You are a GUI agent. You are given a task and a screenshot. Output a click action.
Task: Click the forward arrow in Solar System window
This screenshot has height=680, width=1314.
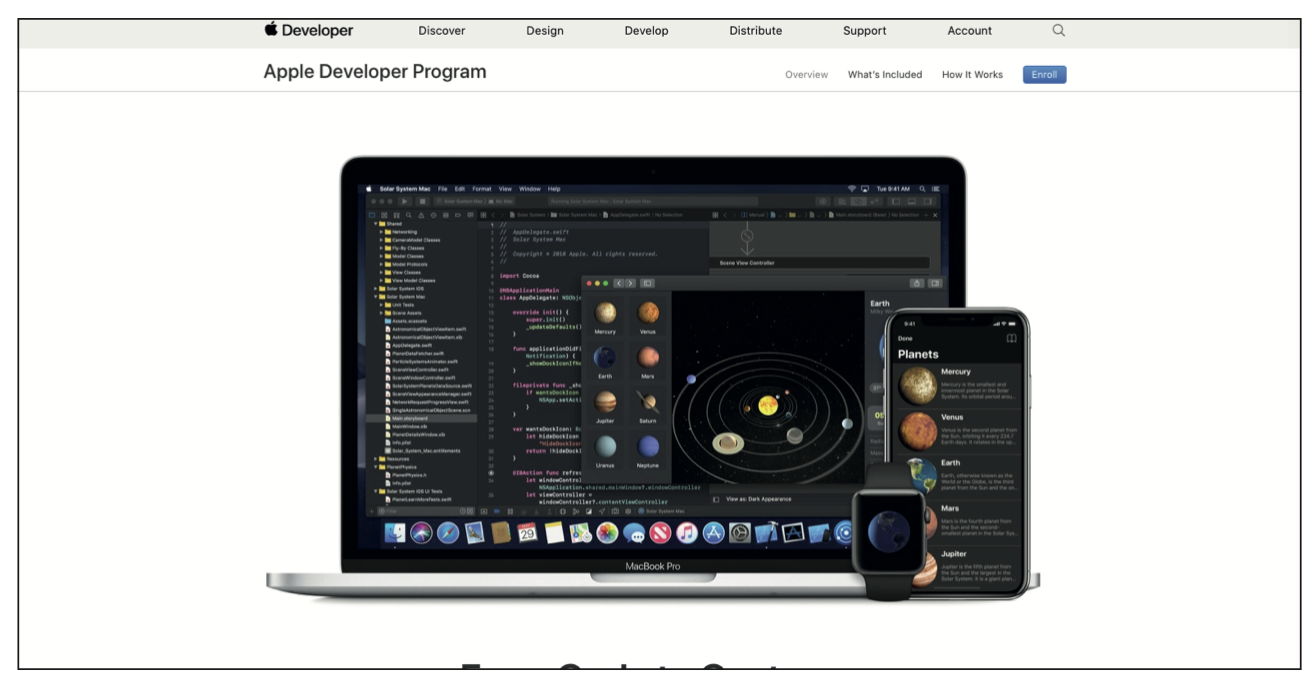(x=630, y=283)
